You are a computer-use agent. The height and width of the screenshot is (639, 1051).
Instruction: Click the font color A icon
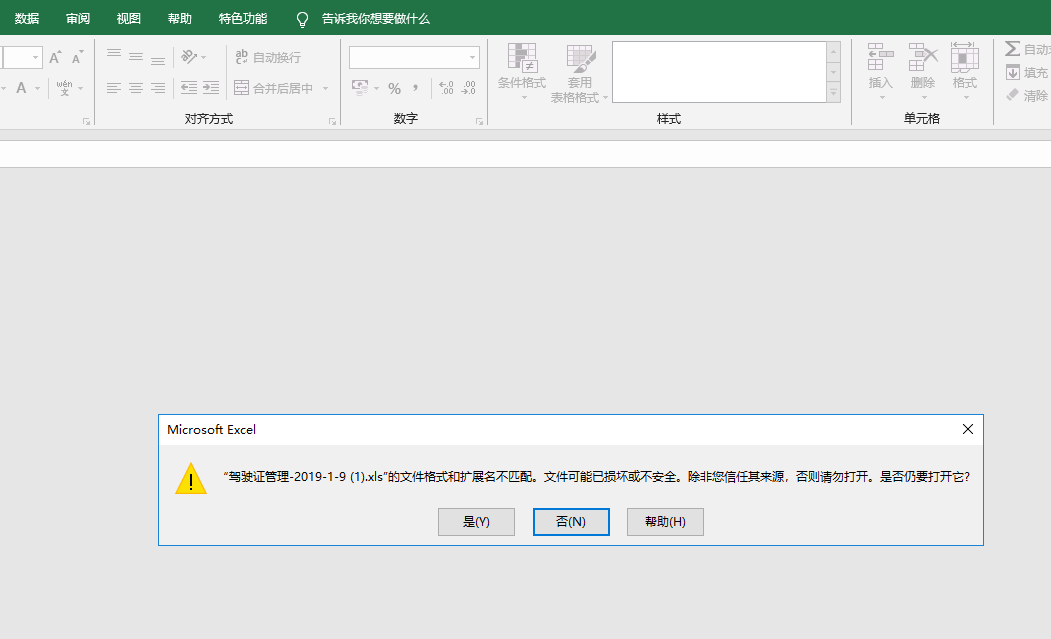click(21, 88)
